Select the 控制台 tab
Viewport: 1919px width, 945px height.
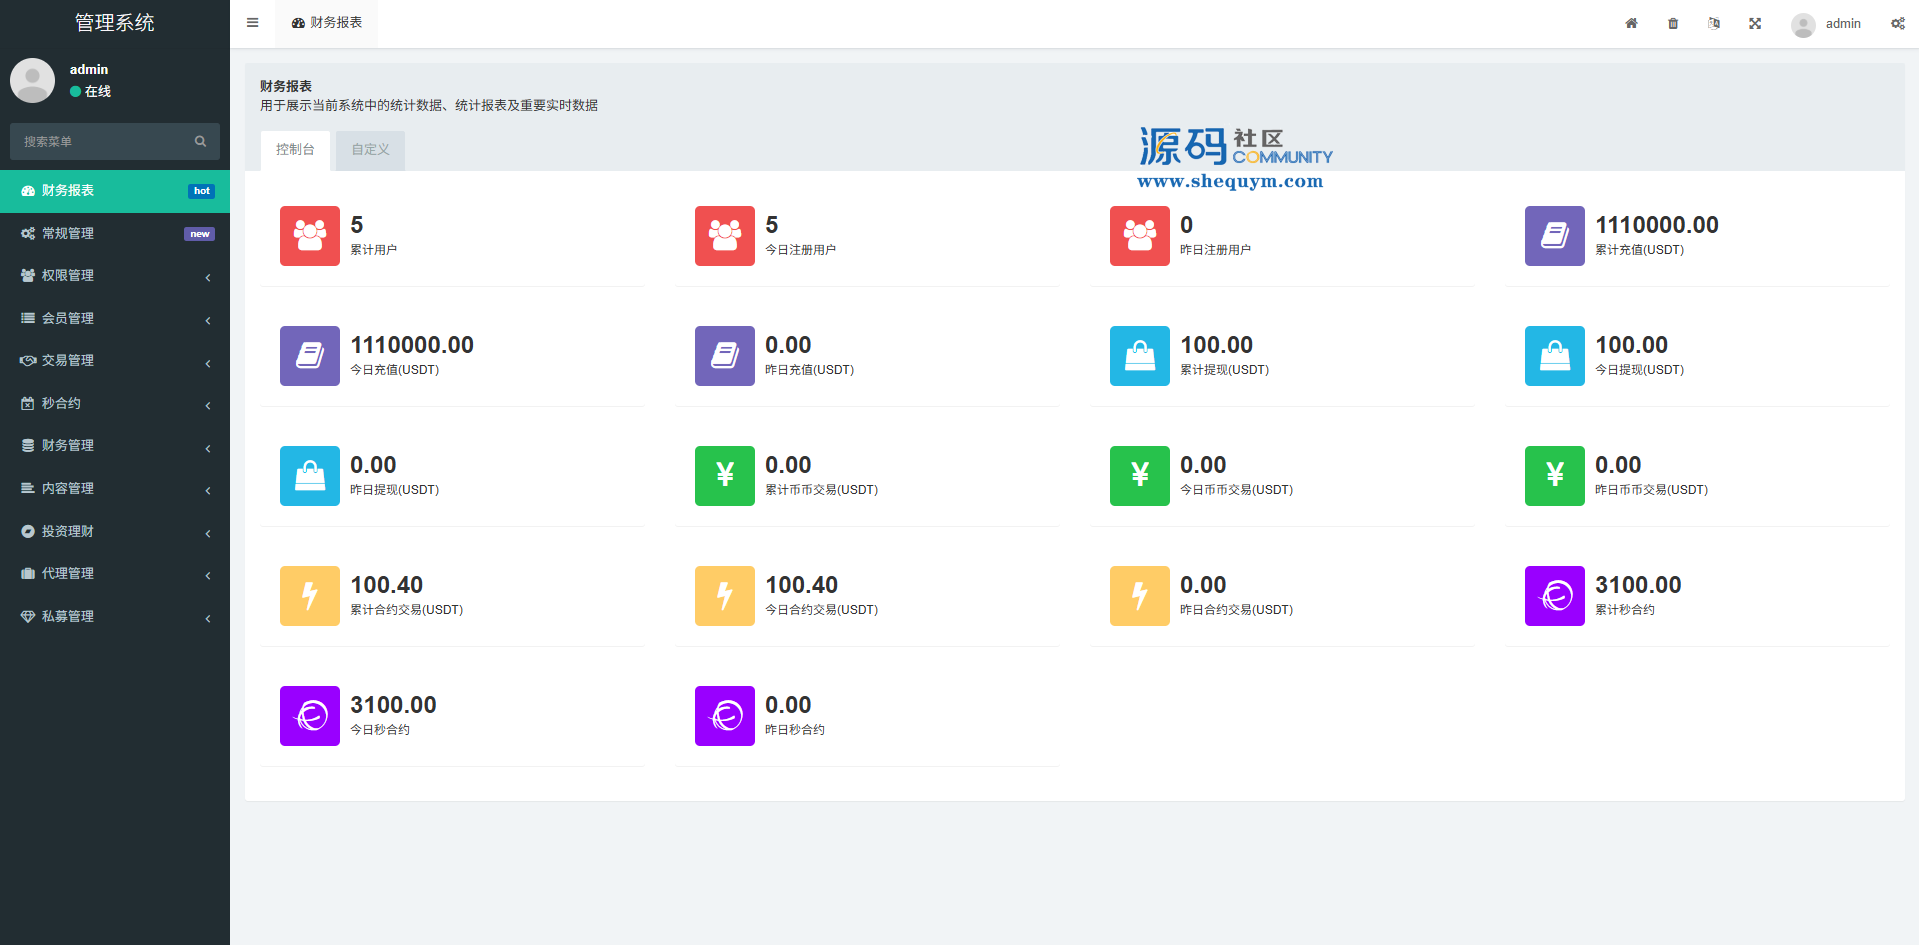pos(295,150)
